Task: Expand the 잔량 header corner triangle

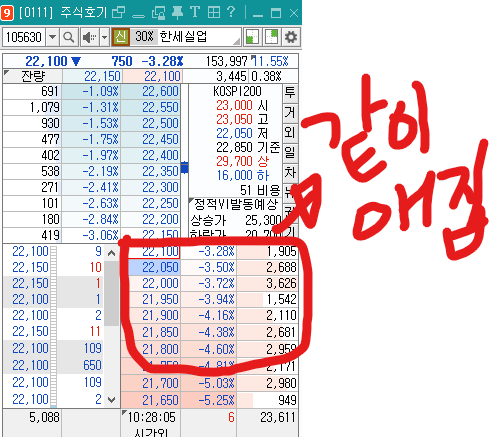Action: pos(6,72)
